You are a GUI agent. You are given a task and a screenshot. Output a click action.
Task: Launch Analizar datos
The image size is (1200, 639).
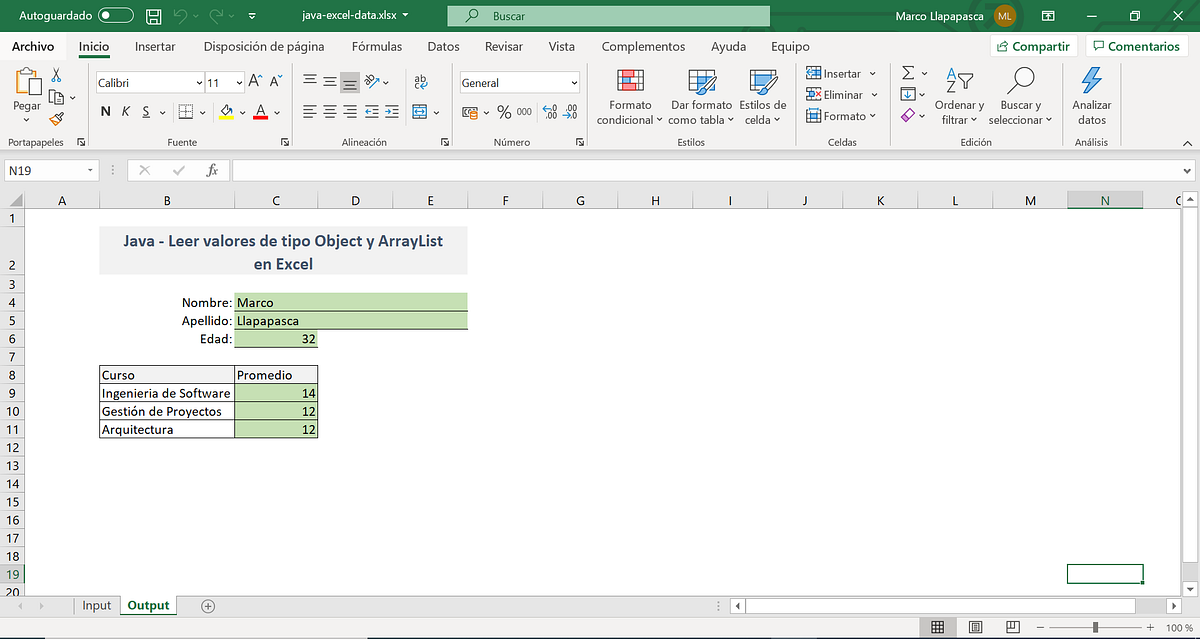click(1090, 95)
